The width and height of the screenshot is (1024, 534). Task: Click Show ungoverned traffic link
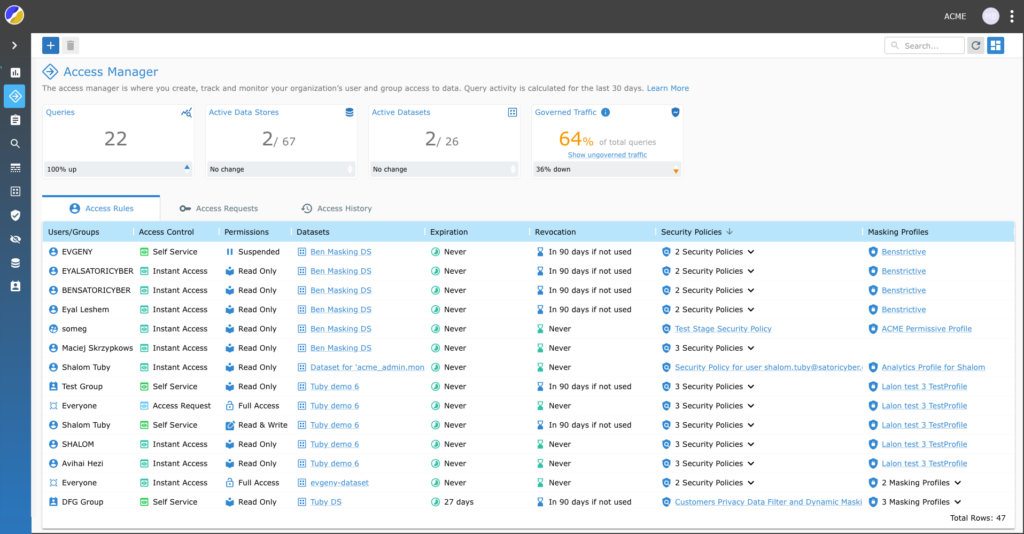(607, 155)
